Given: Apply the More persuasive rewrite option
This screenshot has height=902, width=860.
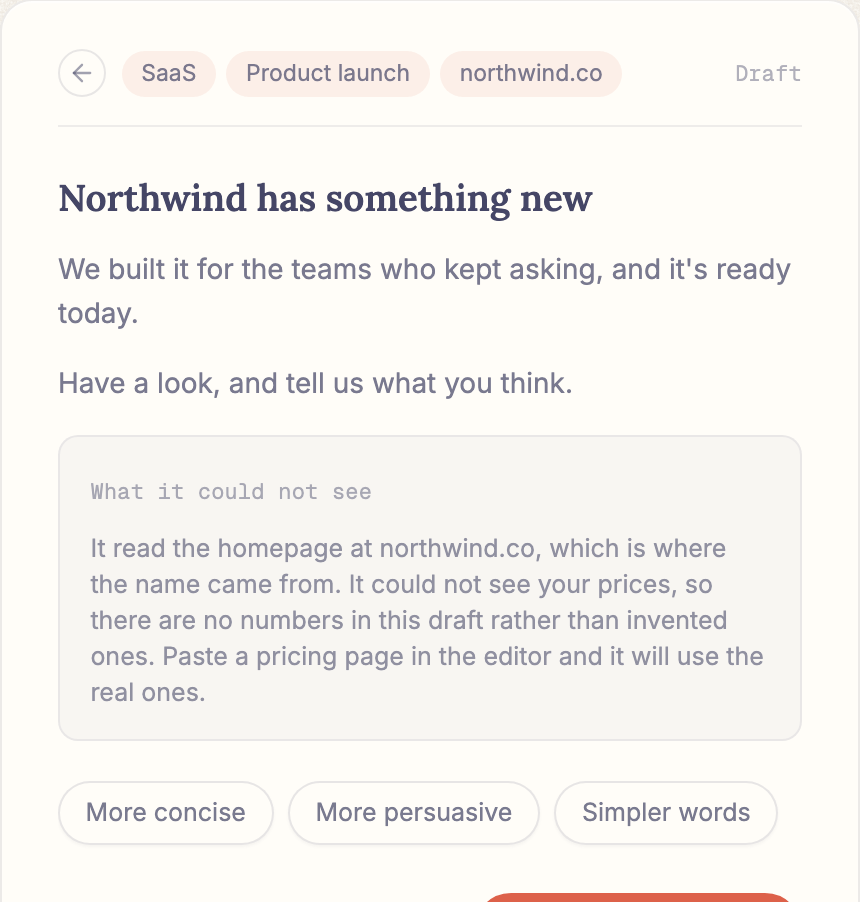Looking at the screenshot, I should pyautogui.click(x=414, y=813).
